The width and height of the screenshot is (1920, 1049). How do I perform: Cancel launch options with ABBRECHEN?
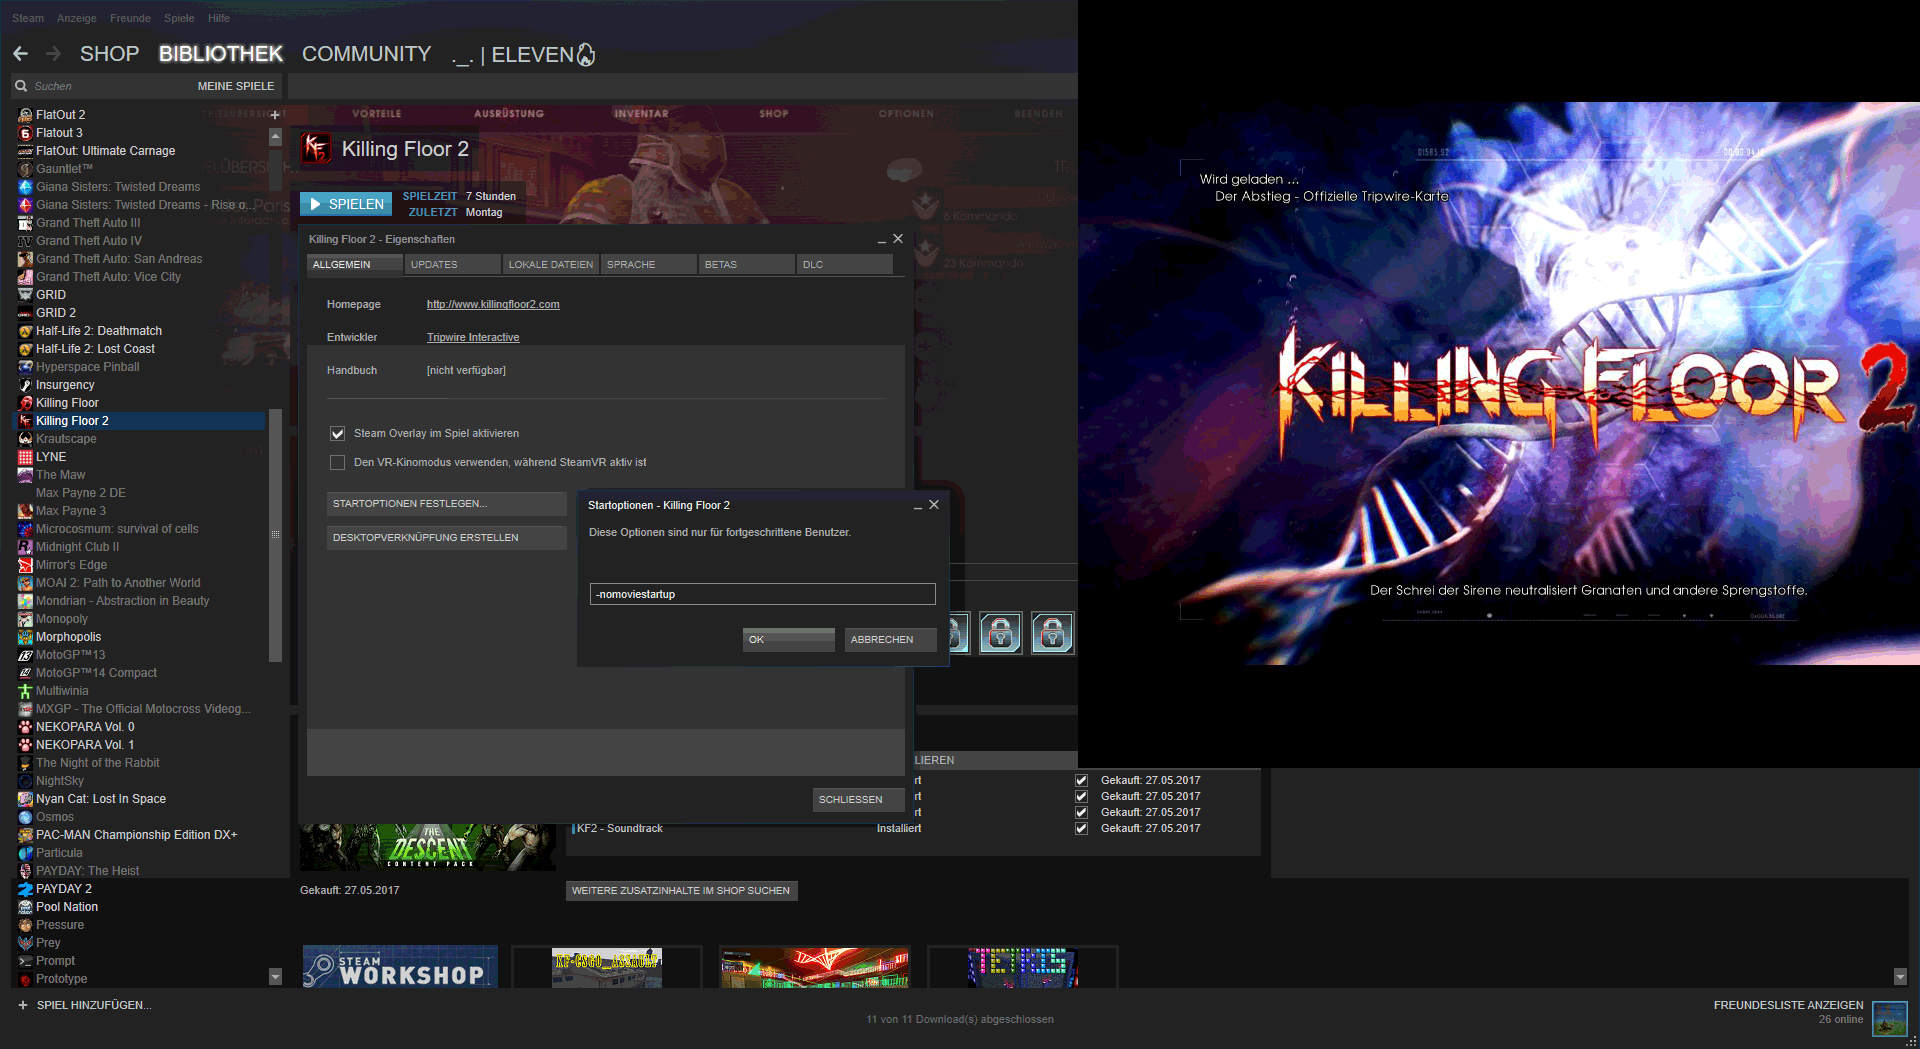[891, 640]
